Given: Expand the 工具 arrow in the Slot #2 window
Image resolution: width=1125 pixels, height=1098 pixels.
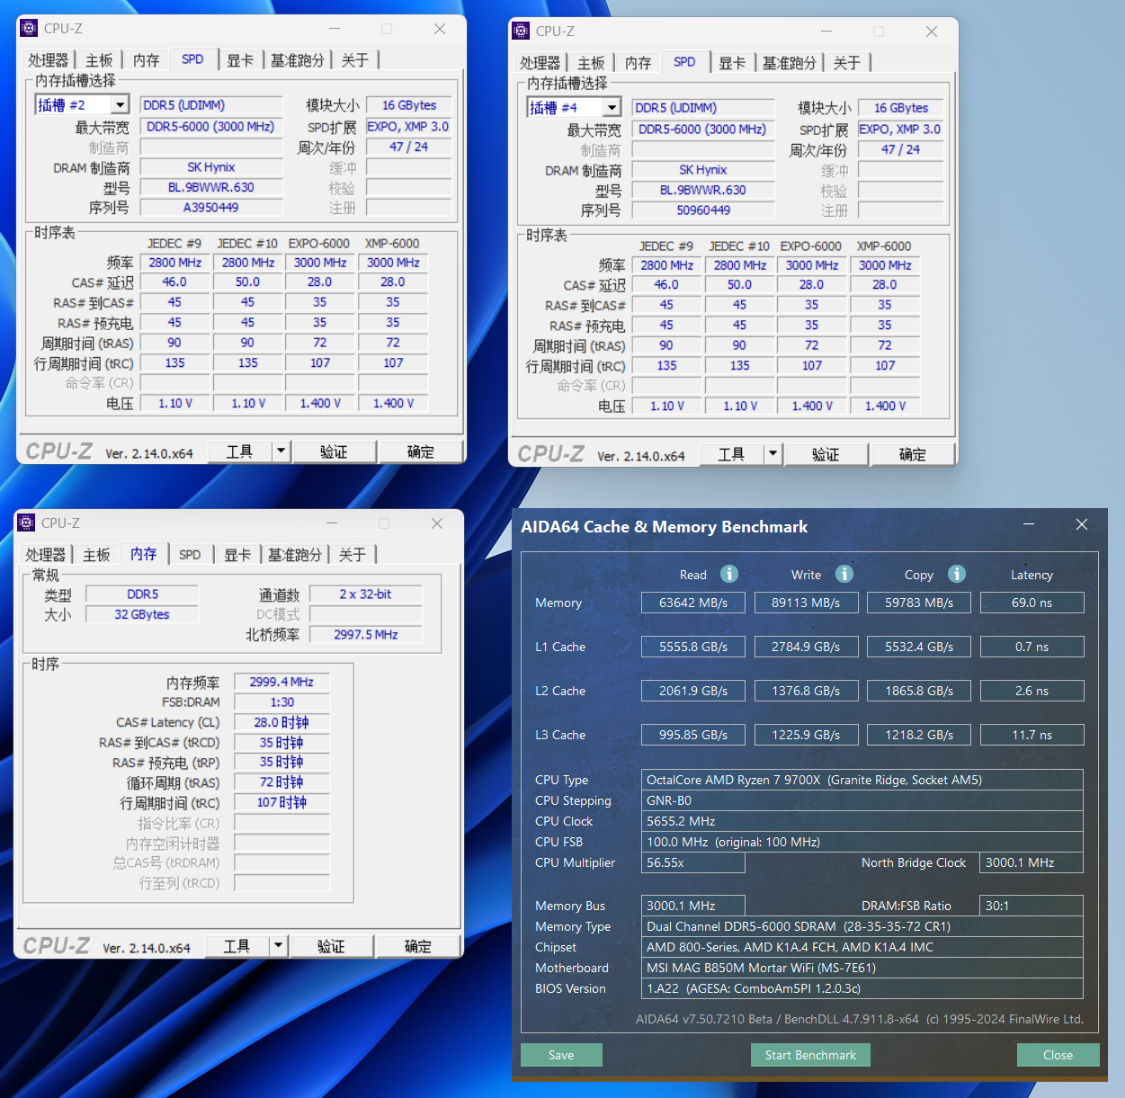Looking at the screenshot, I should click(281, 451).
